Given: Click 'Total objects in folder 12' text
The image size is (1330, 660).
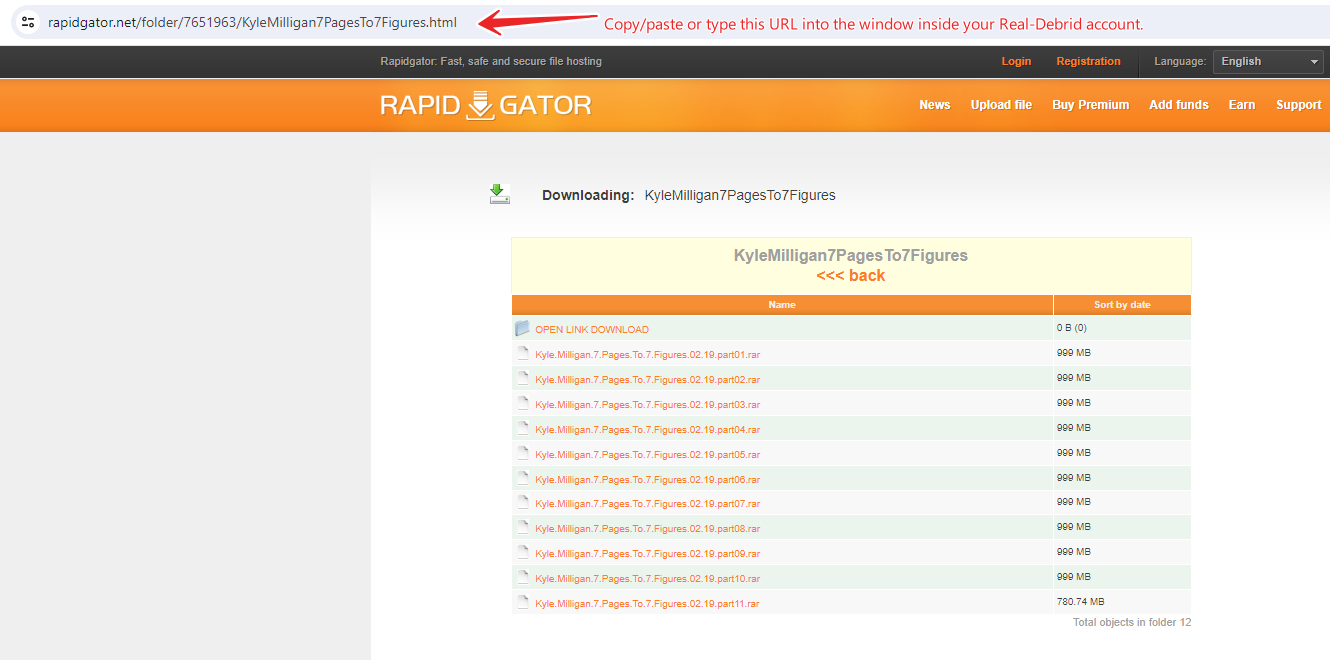Looking at the screenshot, I should point(1132,622).
